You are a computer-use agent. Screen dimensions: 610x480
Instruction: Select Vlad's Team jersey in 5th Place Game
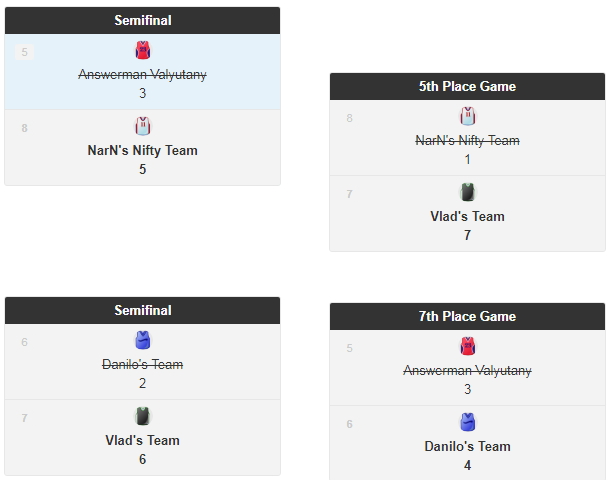467,192
